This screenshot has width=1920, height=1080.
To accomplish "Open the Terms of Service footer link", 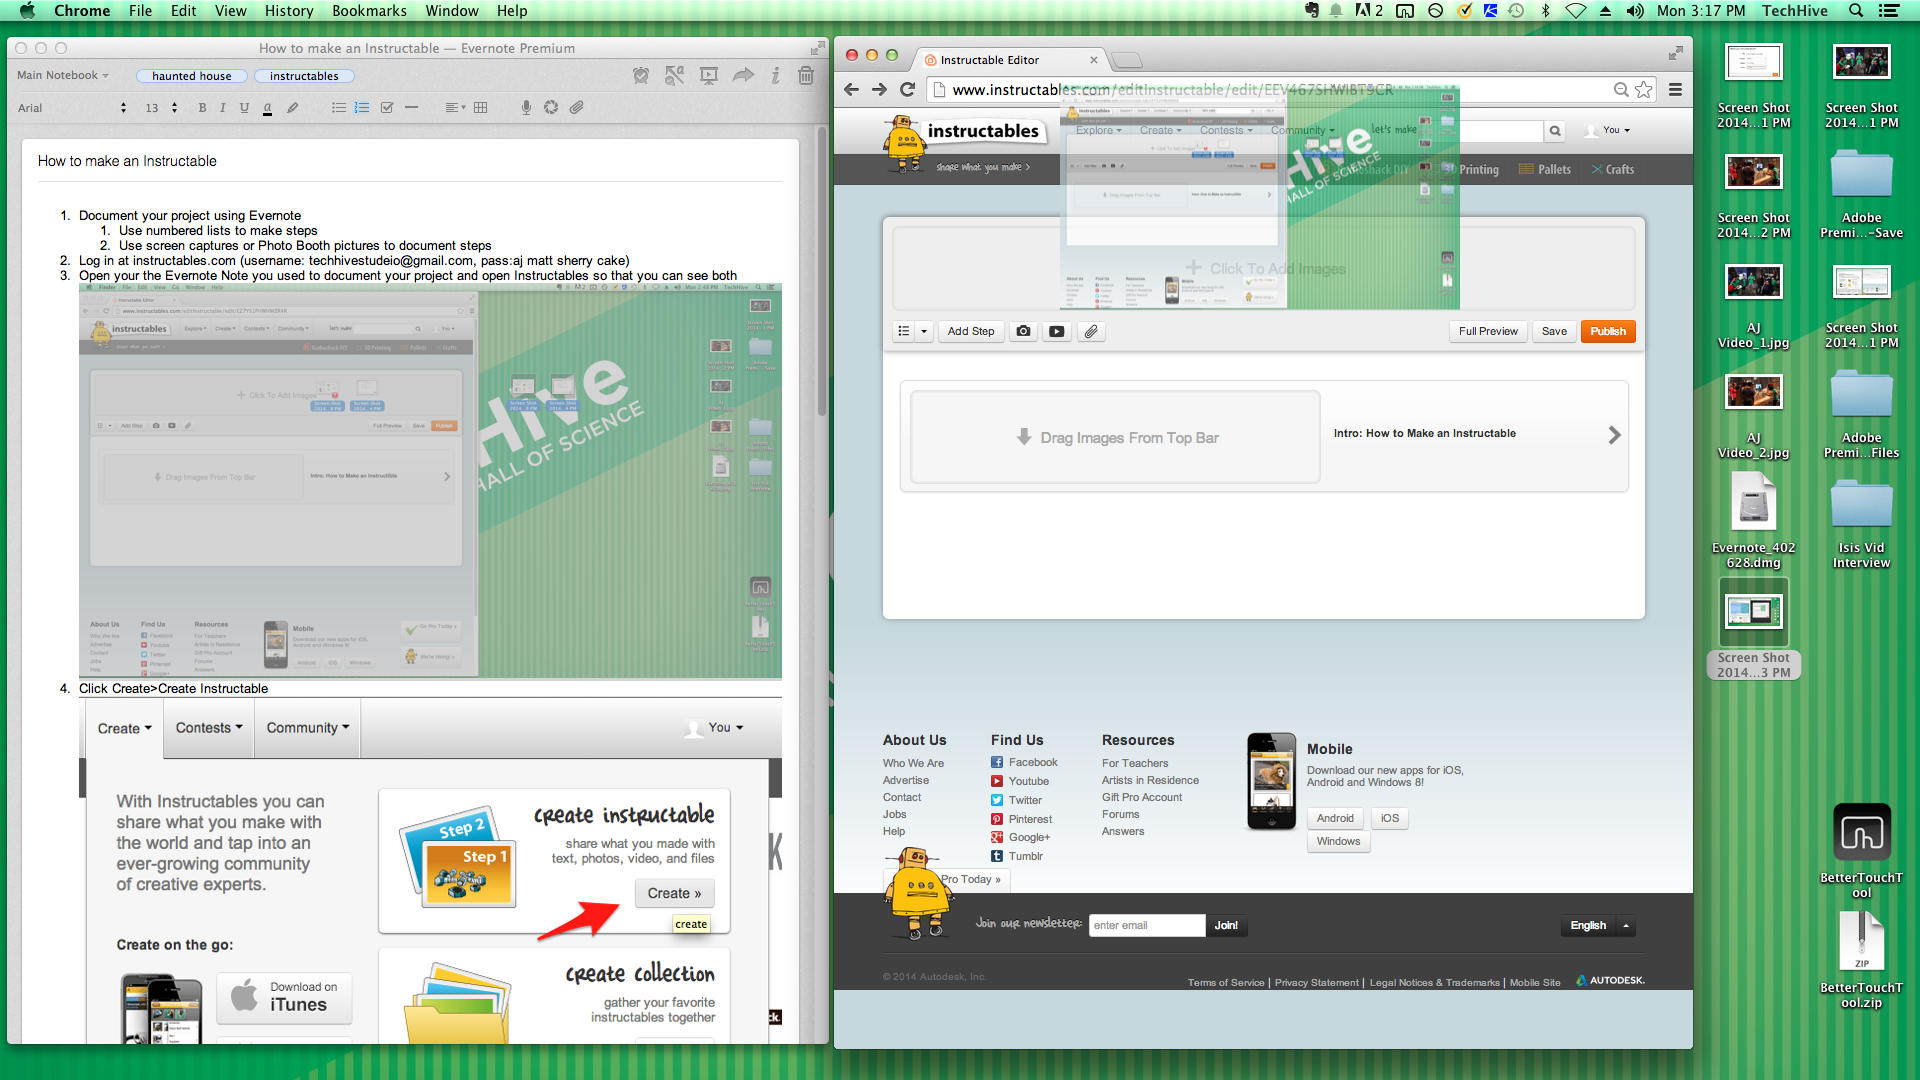I will click(1226, 983).
